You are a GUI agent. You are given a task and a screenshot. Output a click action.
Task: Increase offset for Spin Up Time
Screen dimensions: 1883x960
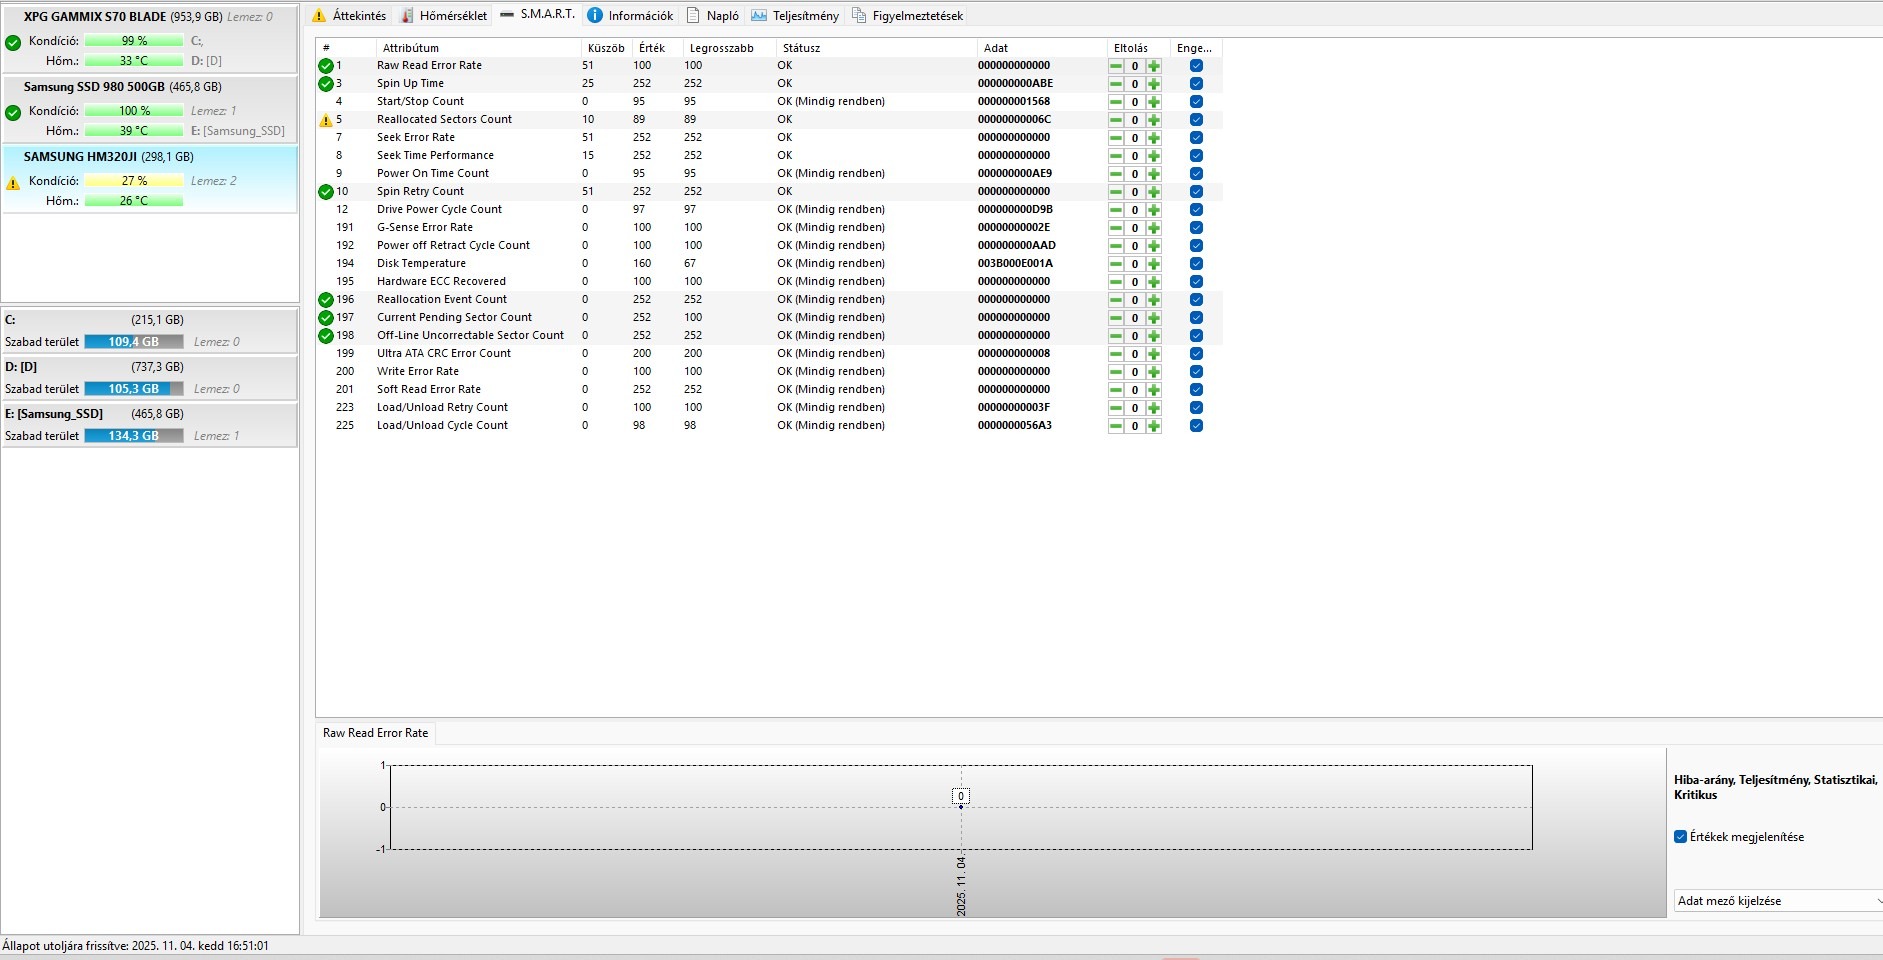[1154, 84]
